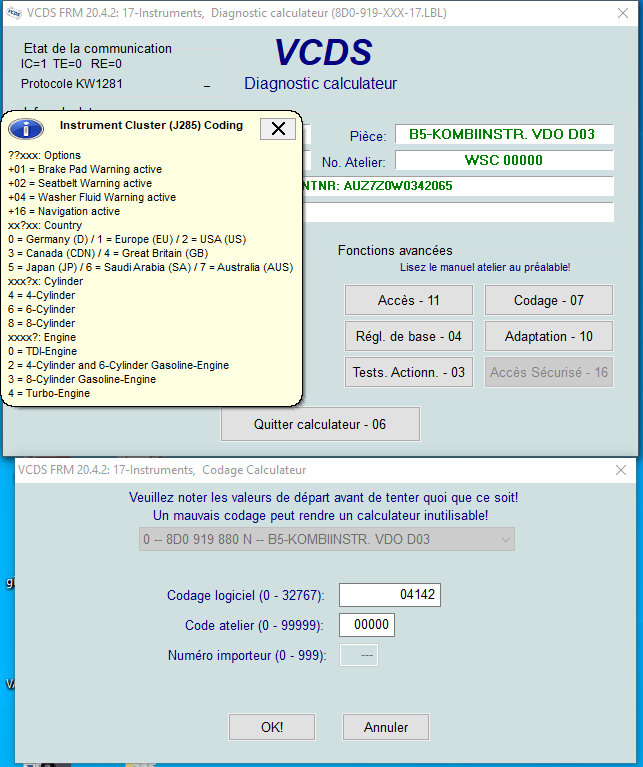Click 'Fonctions avancées' group label

395,250
